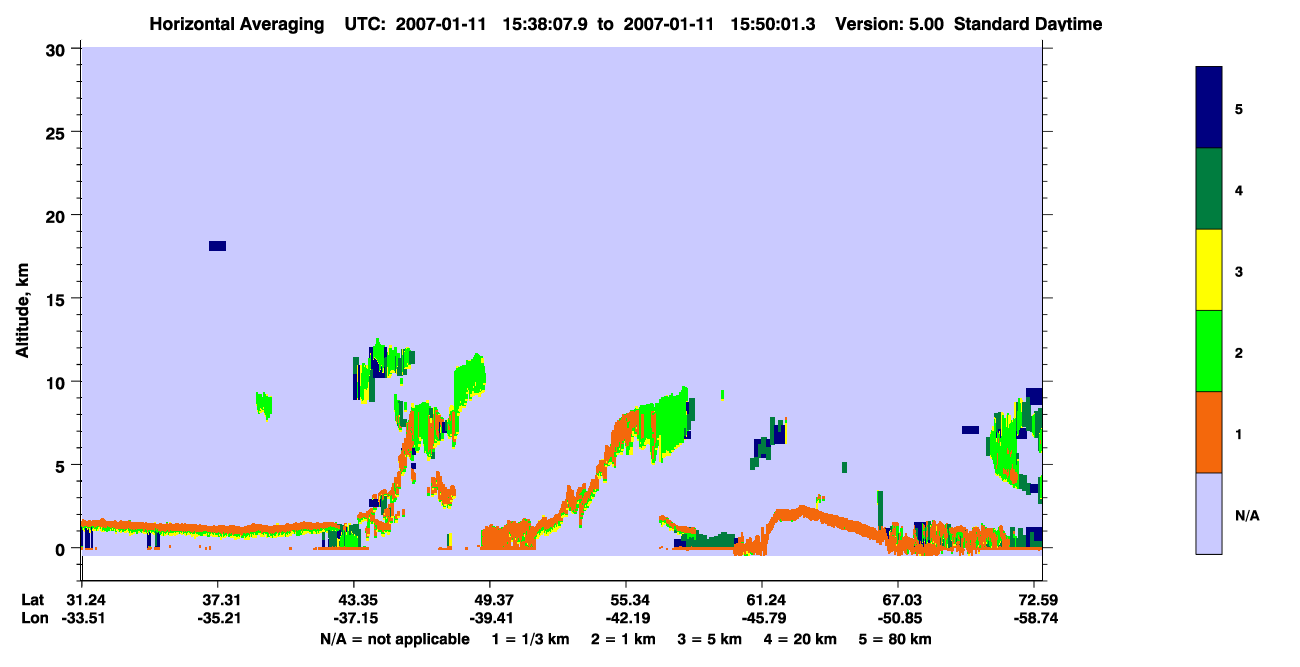Click the small green cloud patch near latitude 39

(264, 403)
